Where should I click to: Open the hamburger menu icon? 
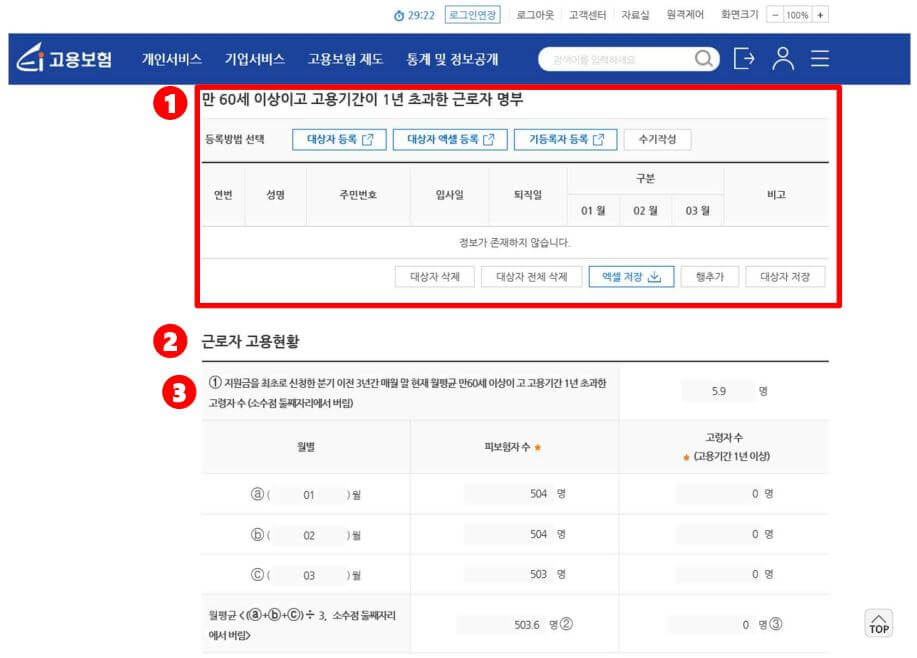click(820, 58)
